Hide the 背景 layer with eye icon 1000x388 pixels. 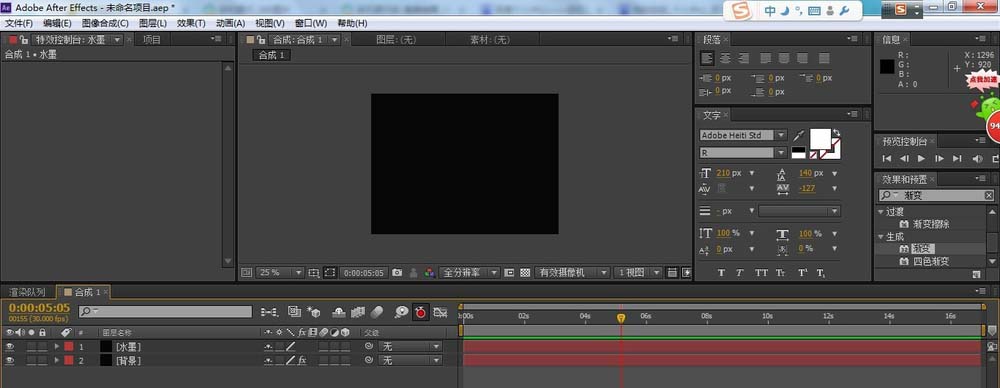[10, 361]
